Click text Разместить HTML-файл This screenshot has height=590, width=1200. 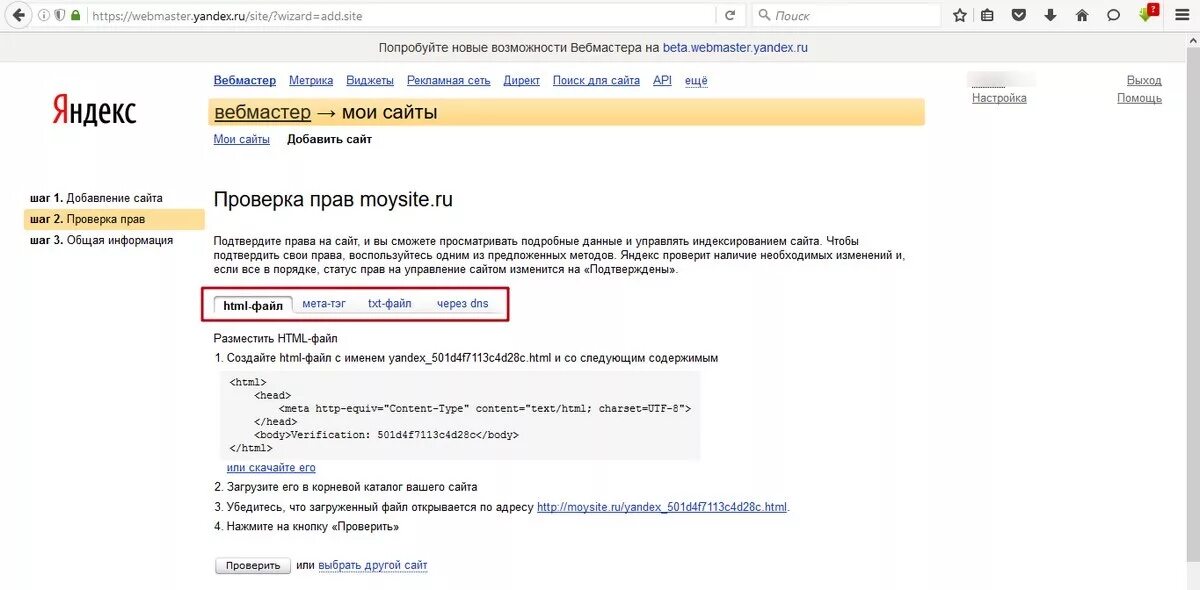tap(276, 339)
